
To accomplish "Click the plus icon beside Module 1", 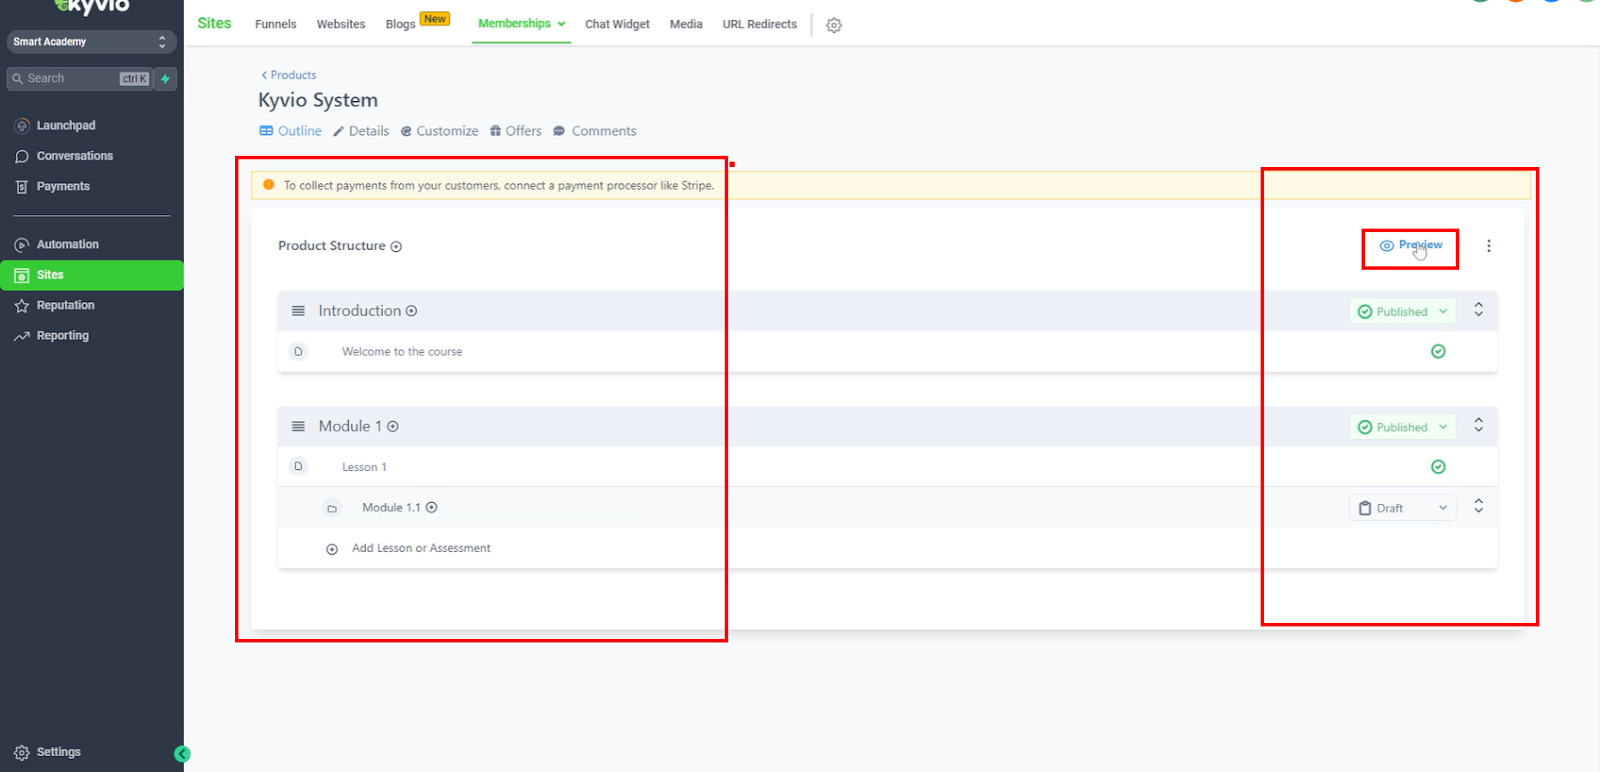I will tap(393, 427).
